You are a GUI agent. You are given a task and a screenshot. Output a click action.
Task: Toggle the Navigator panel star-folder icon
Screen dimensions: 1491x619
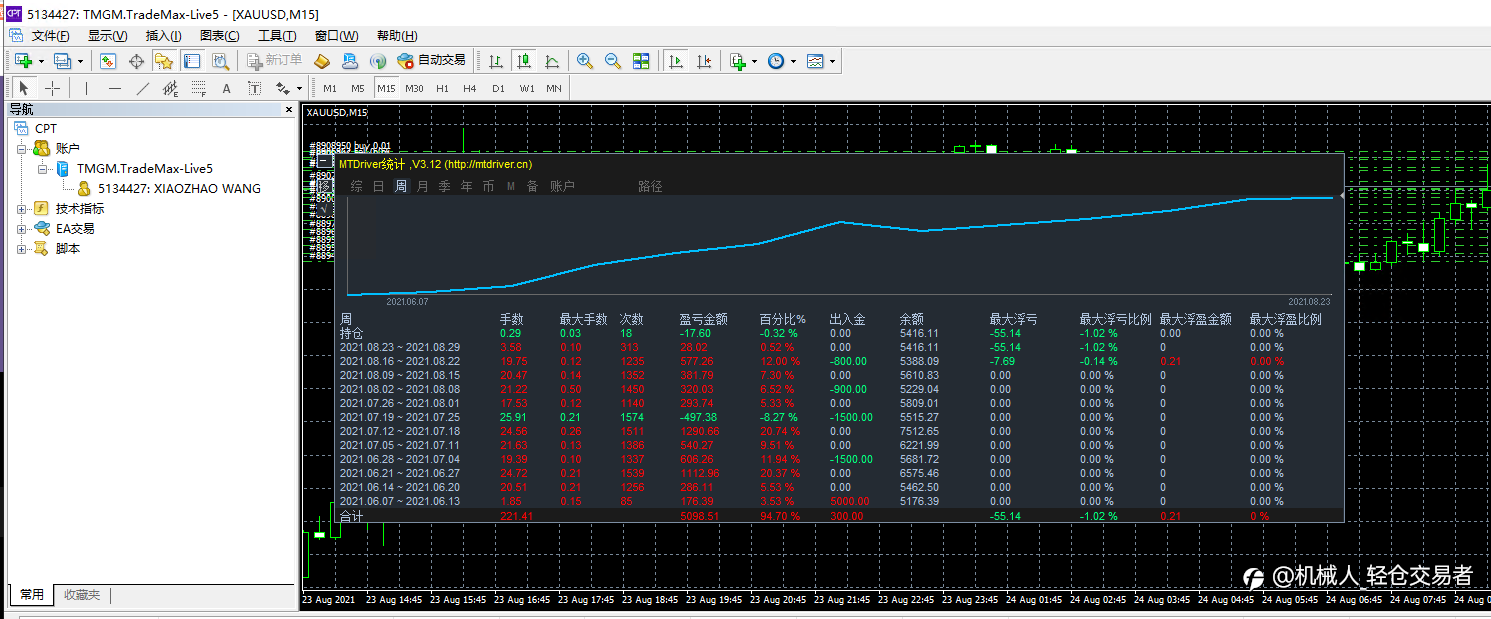point(164,61)
